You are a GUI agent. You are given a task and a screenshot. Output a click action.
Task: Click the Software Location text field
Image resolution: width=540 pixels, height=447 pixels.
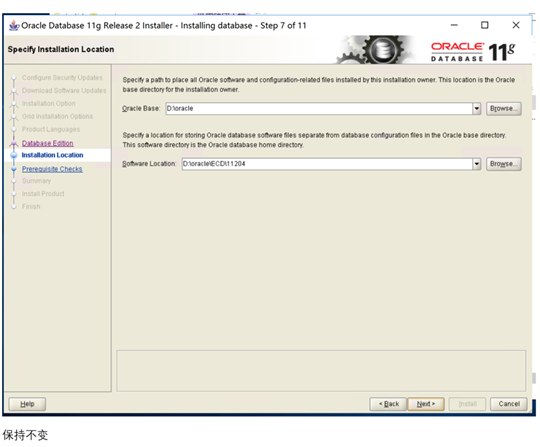click(327, 164)
